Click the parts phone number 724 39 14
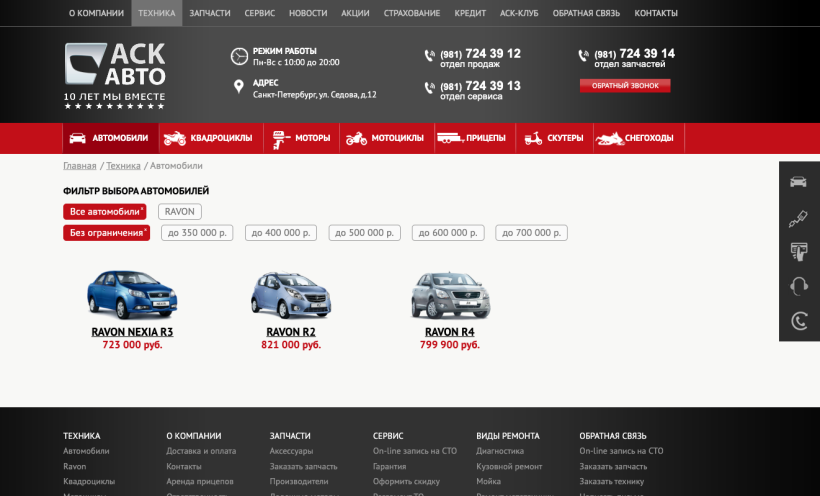 [x=634, y=54]
